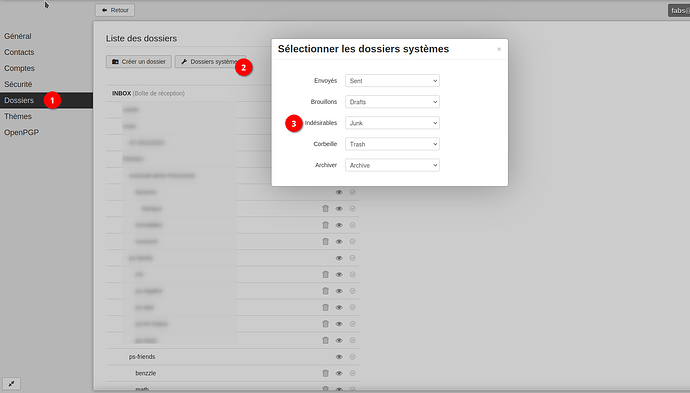Viewport: 690px width, 393px height.
Task: Click the Dossiers systèmes button
Action: [210, 62]
